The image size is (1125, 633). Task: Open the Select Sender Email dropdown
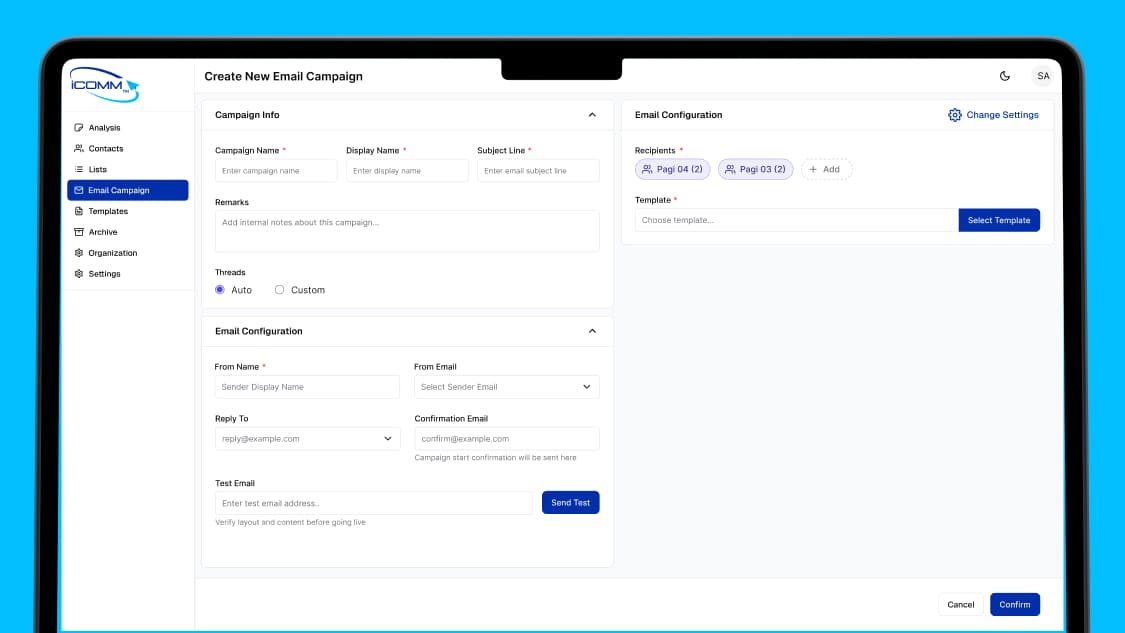click(x=507, y=387)
